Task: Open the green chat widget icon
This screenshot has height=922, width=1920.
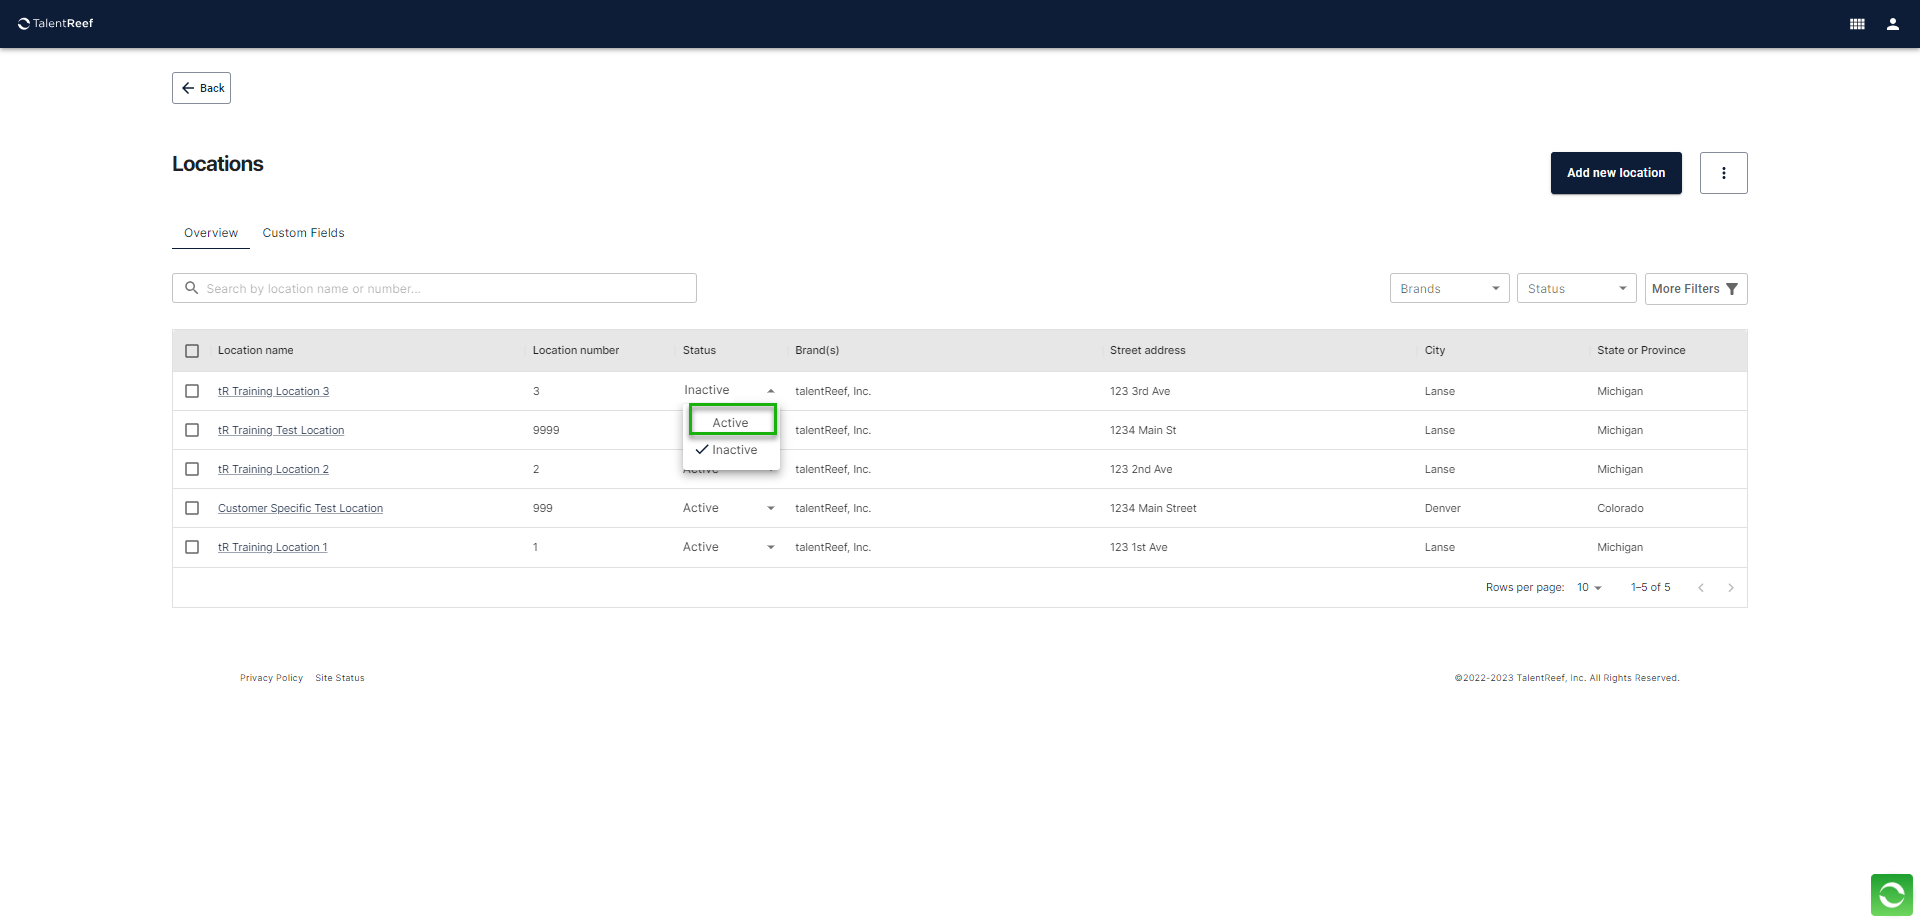Action: [1891, 894]
